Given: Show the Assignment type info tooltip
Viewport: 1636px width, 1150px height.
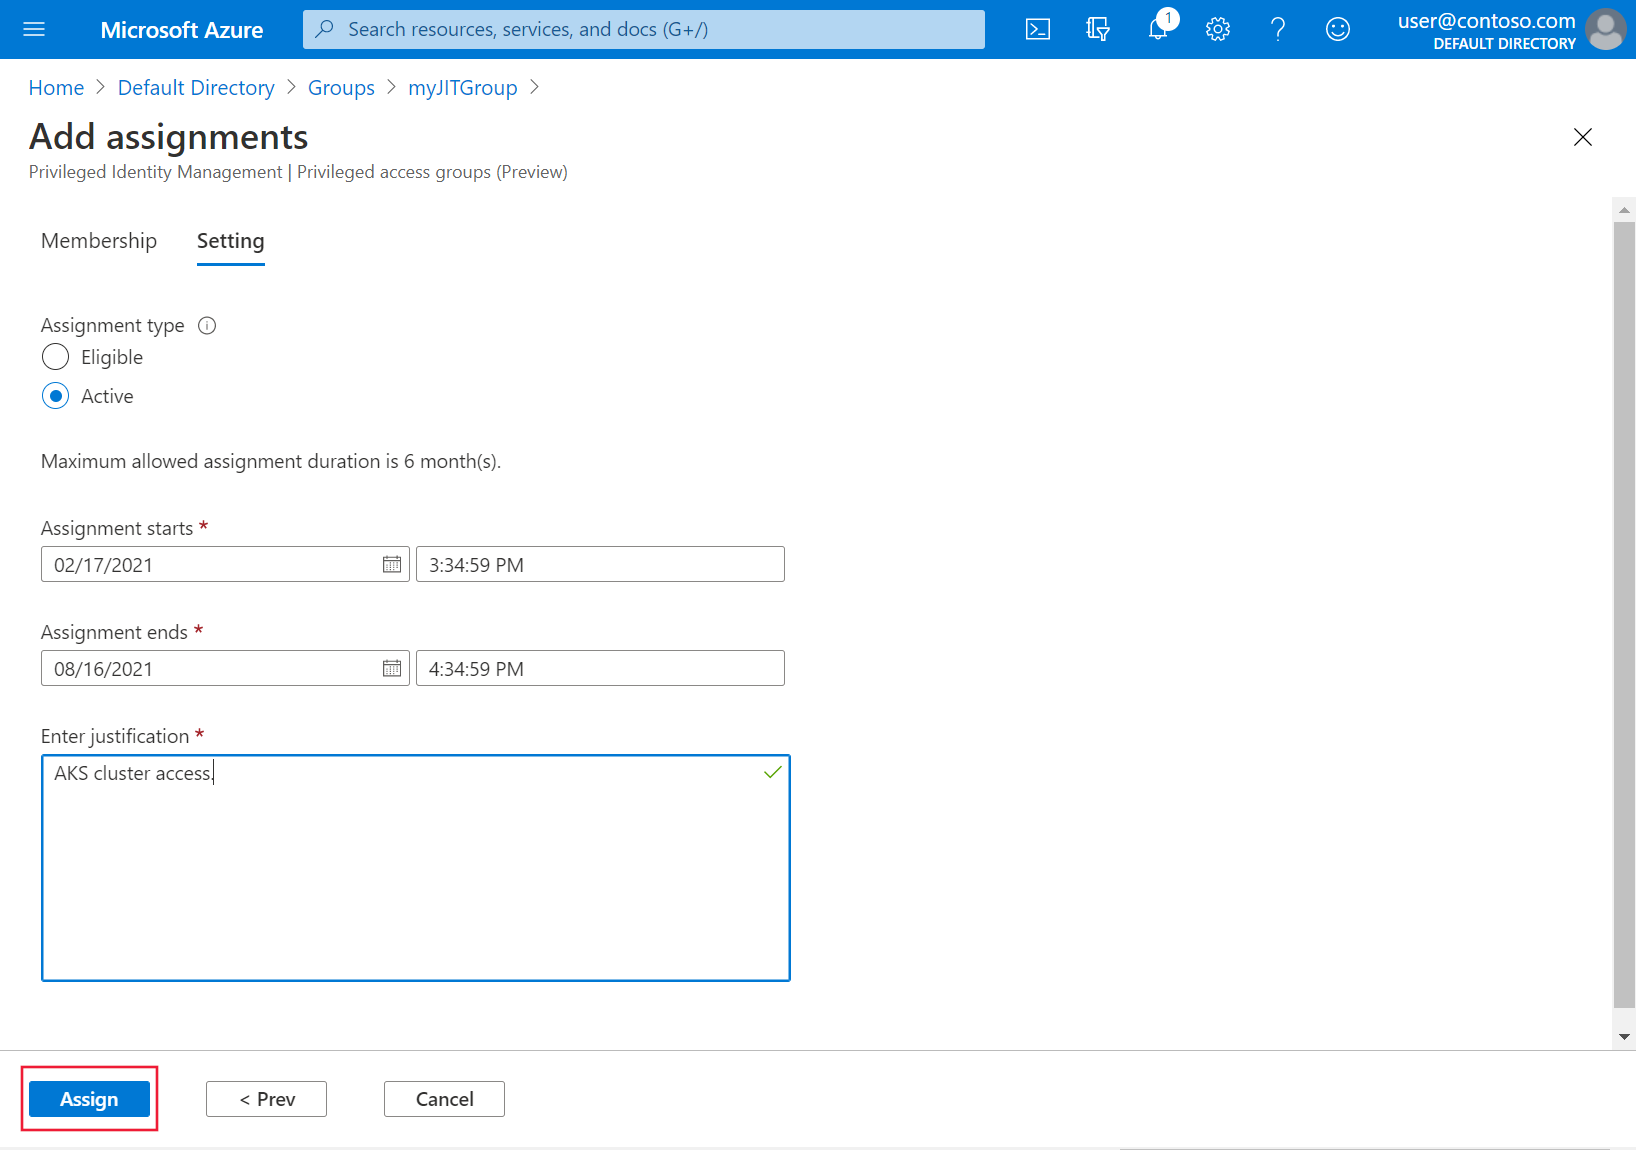Looking at the screenshot, I should pos(207,325).
